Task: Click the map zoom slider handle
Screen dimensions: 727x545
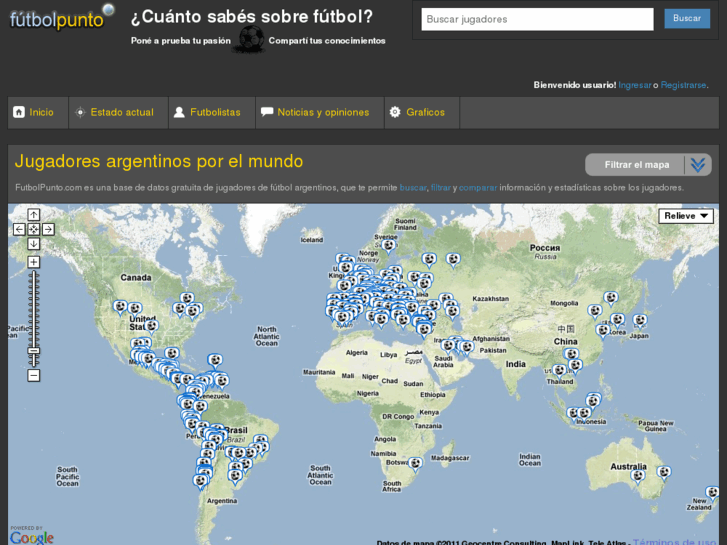Action: pos(33,351)
